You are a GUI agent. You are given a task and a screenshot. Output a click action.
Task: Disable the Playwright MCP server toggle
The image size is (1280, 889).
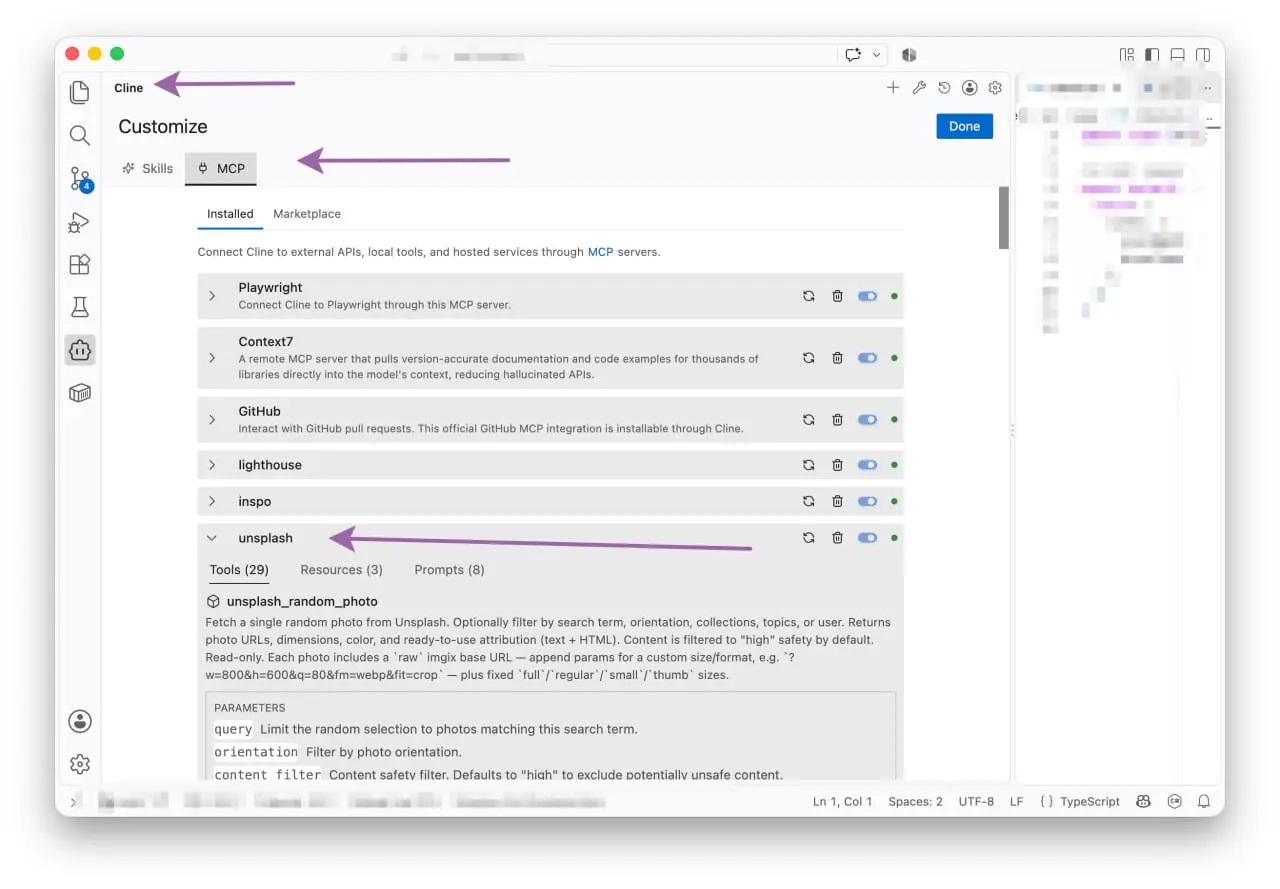click(x=867, y=296)
